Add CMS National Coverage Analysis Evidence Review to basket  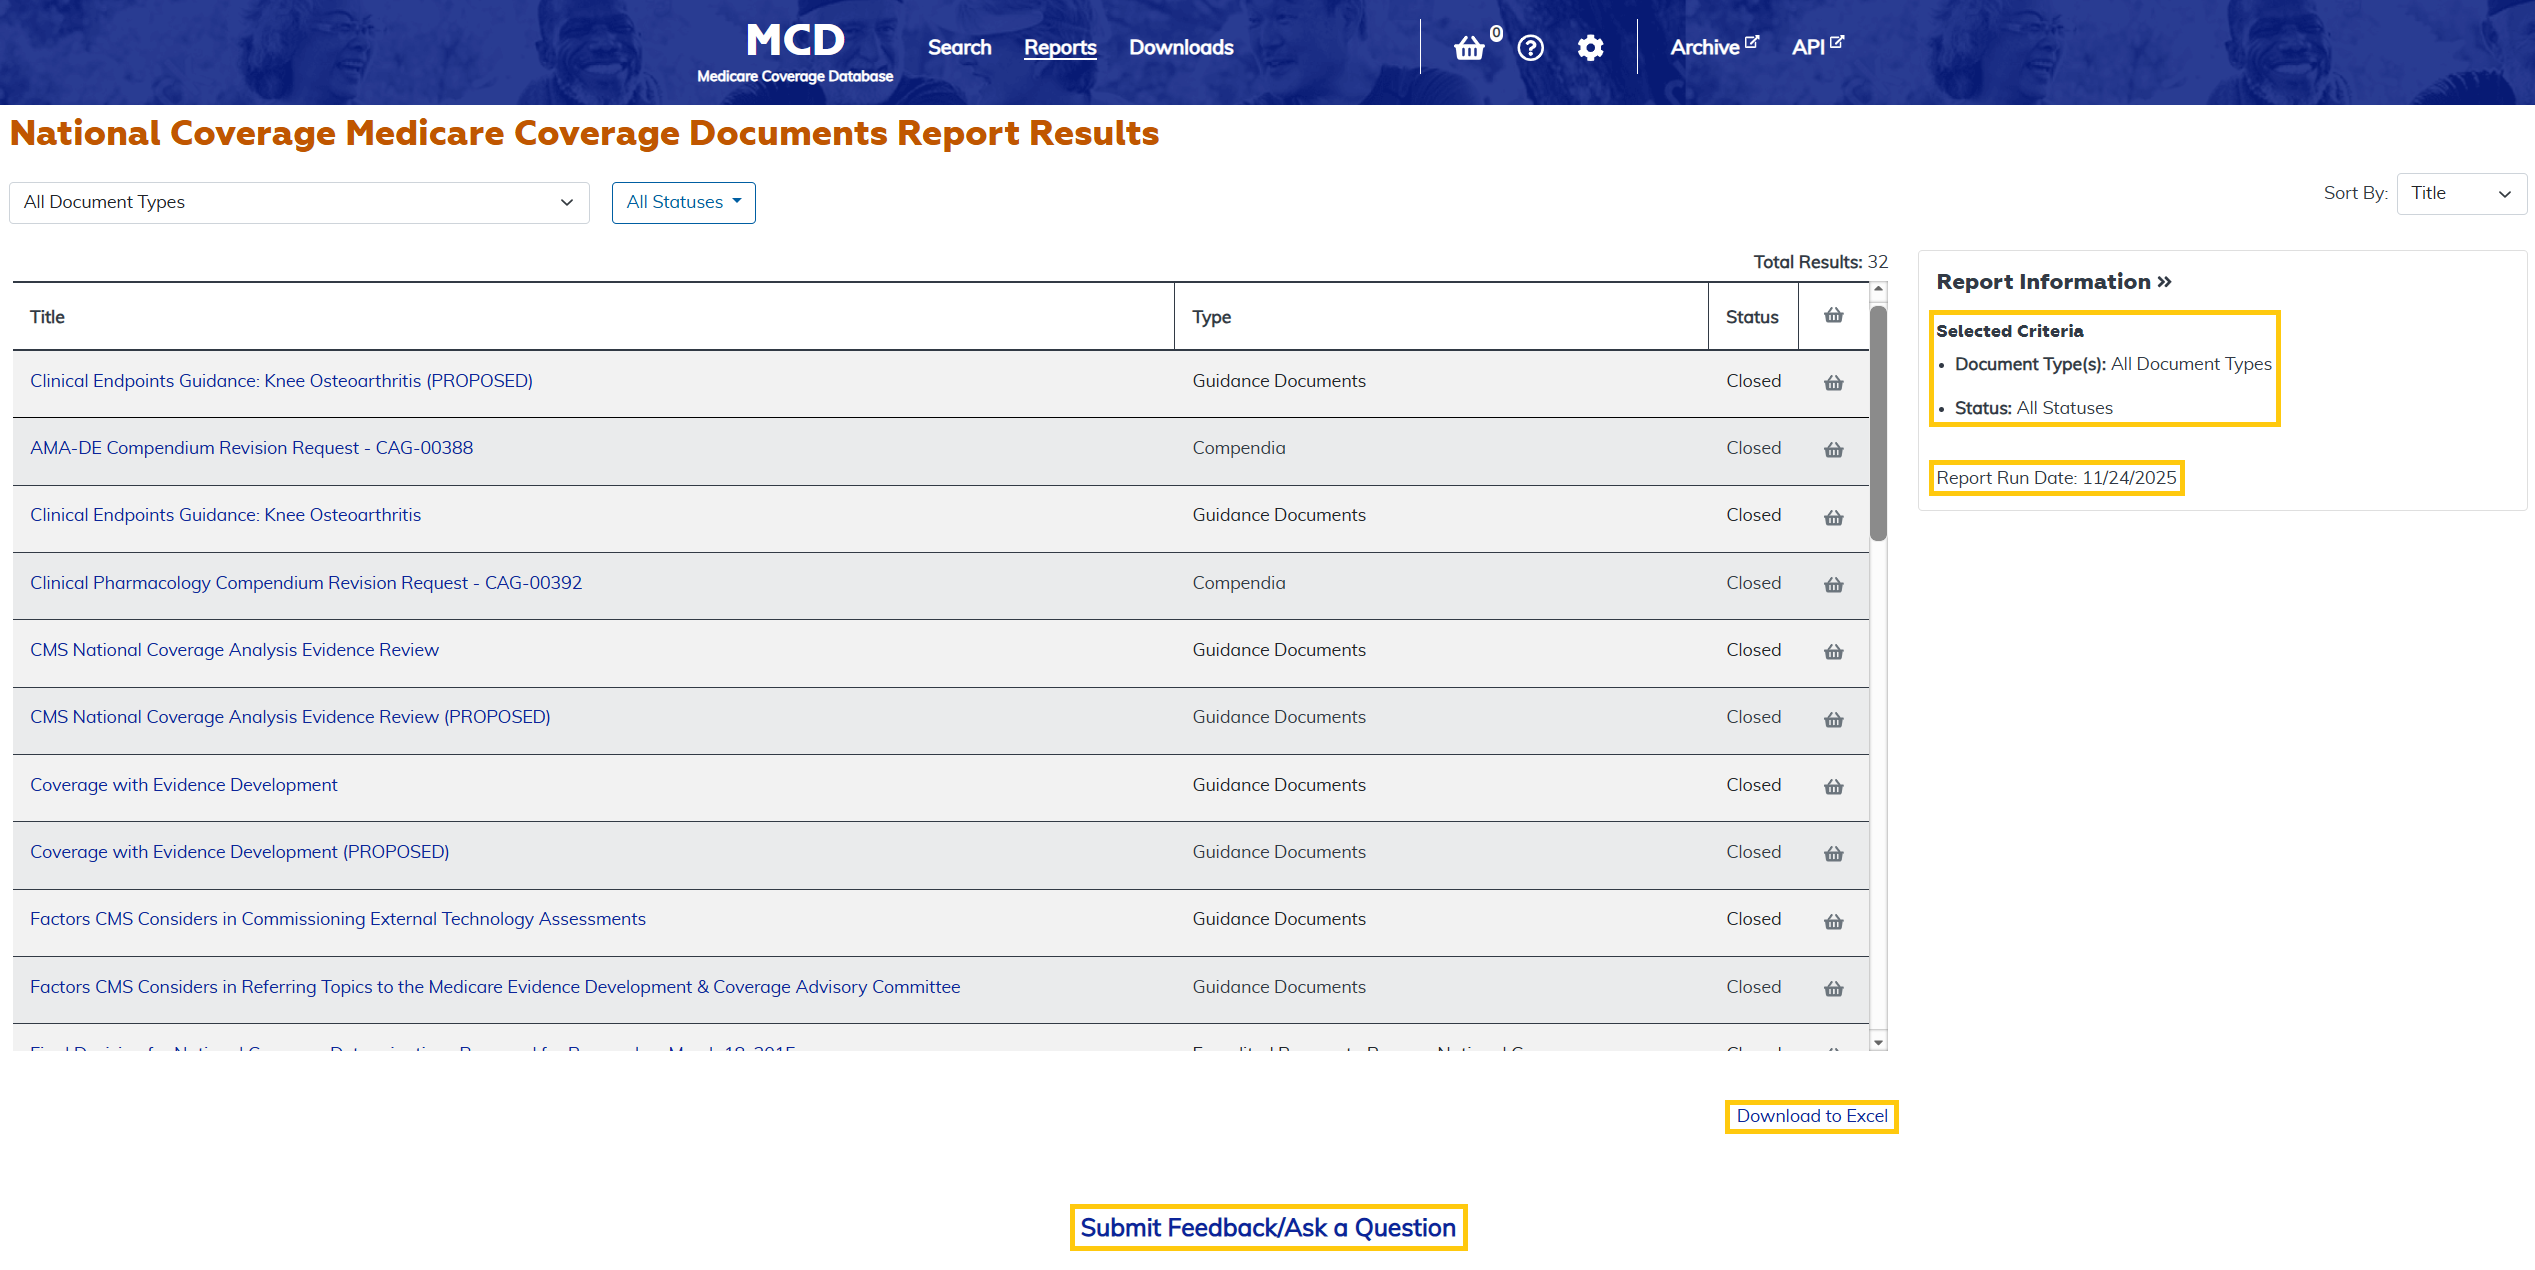click(1833, 652)
